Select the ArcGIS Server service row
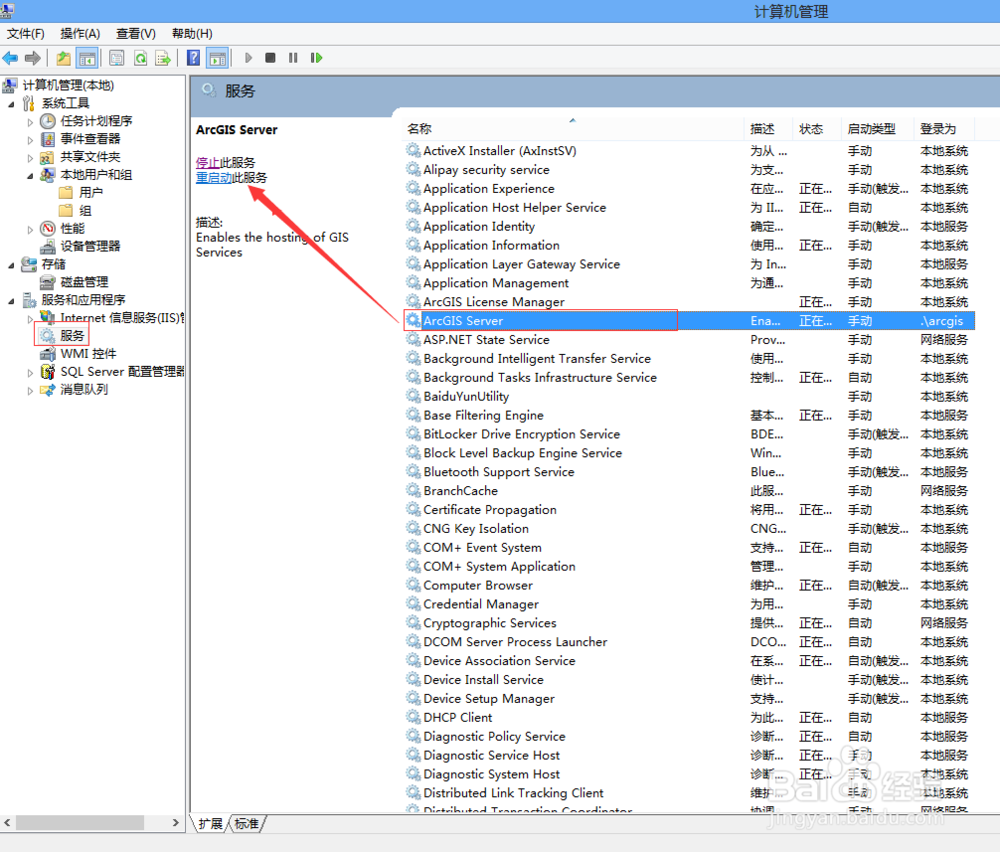The image size is (1000, 852). (x=689, y=321)
